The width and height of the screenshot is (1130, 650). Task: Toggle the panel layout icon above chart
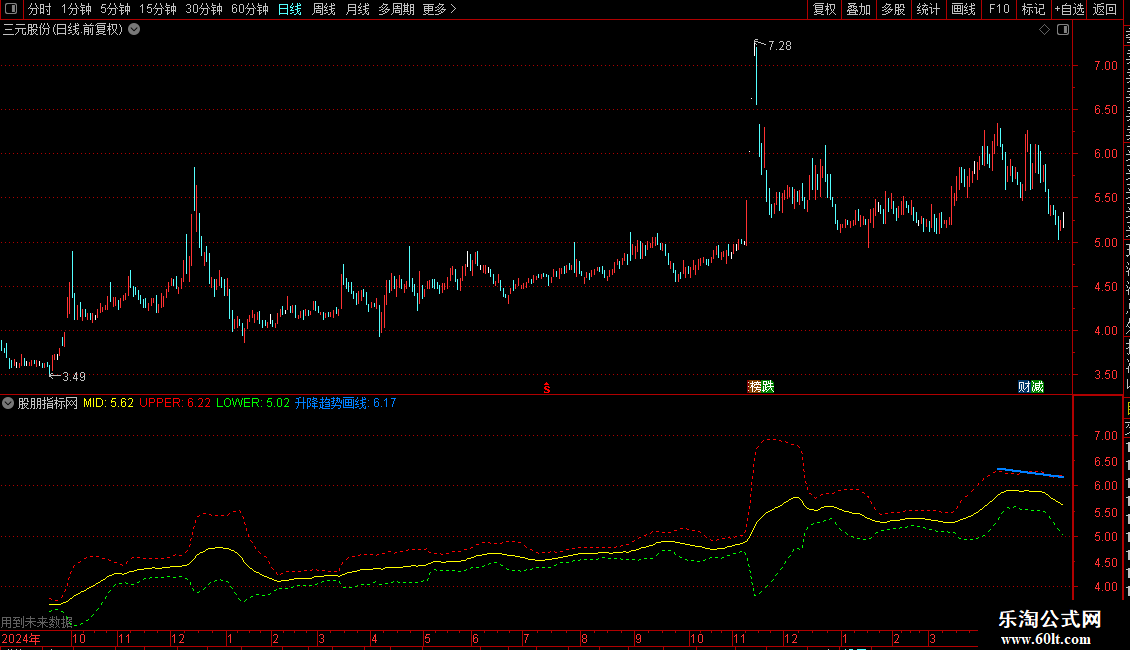click(x=1063, y=30)
